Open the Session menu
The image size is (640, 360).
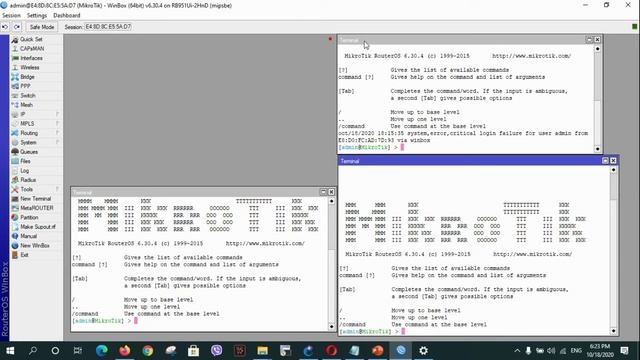click(x=11, y=16)
